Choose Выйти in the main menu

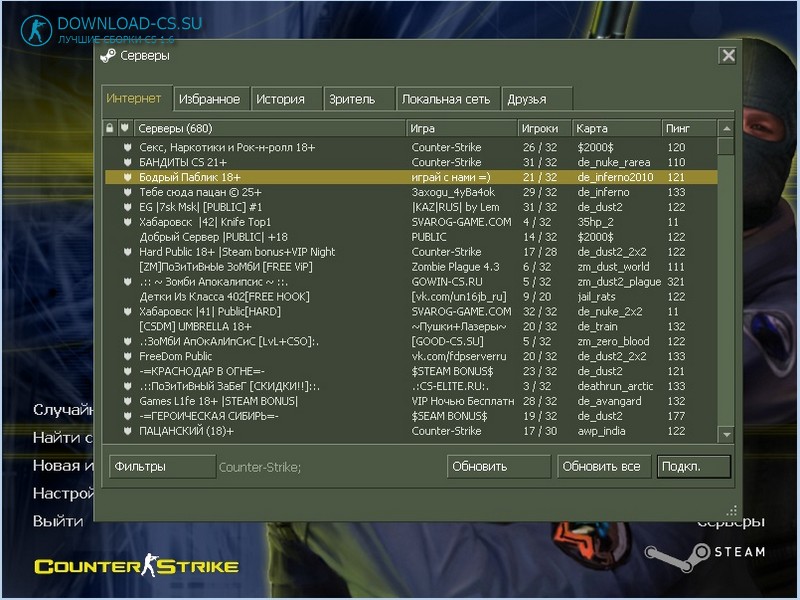(x=58, y=521)
